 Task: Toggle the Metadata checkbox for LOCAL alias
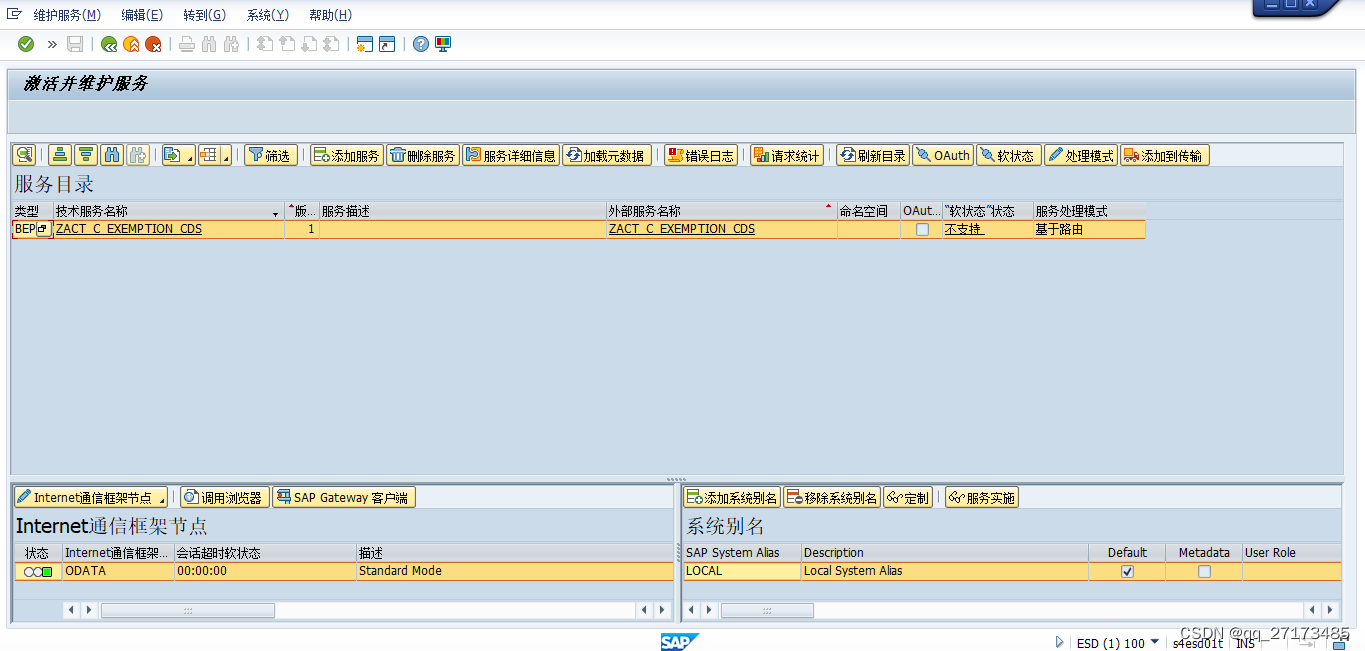(x=1204, y=572)
